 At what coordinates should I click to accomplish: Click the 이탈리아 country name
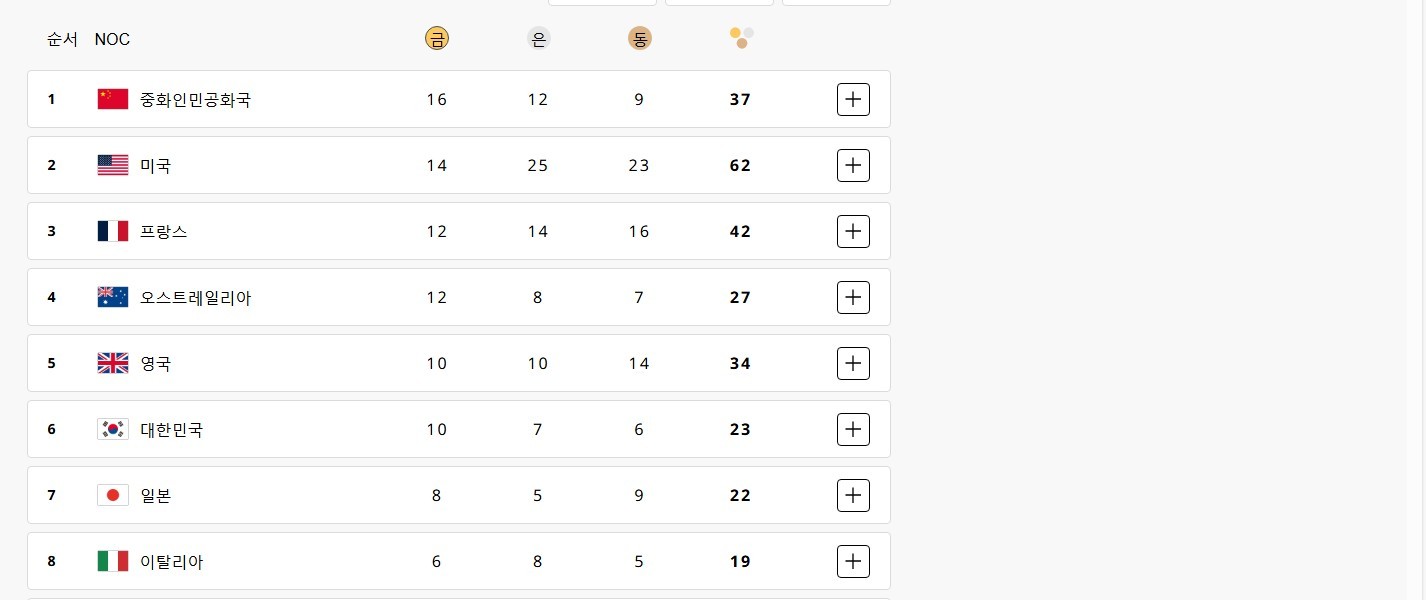(171, 561)
